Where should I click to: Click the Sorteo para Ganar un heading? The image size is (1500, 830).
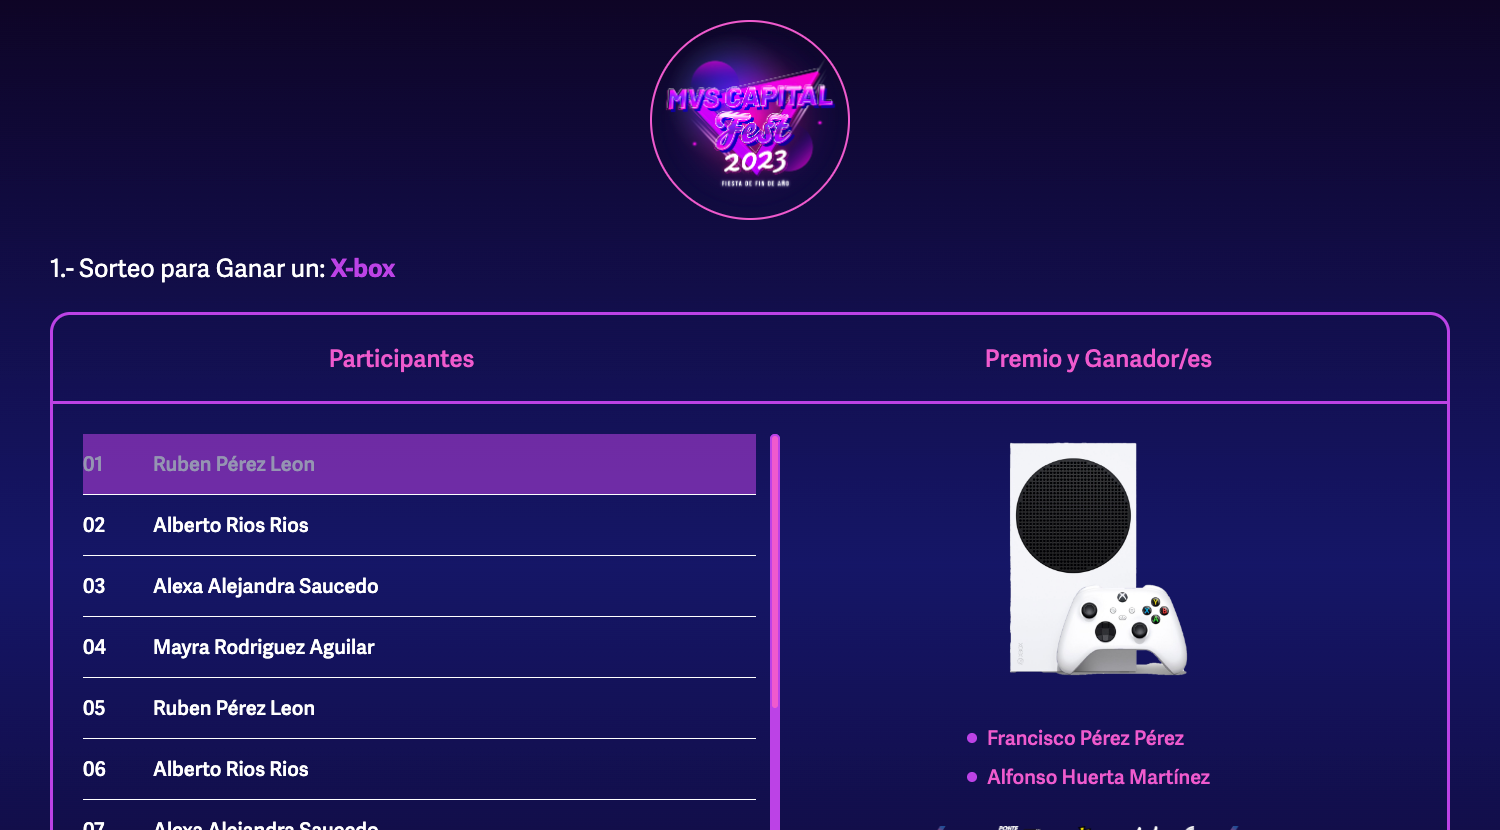pyautogui.click(x=189, y=268)
